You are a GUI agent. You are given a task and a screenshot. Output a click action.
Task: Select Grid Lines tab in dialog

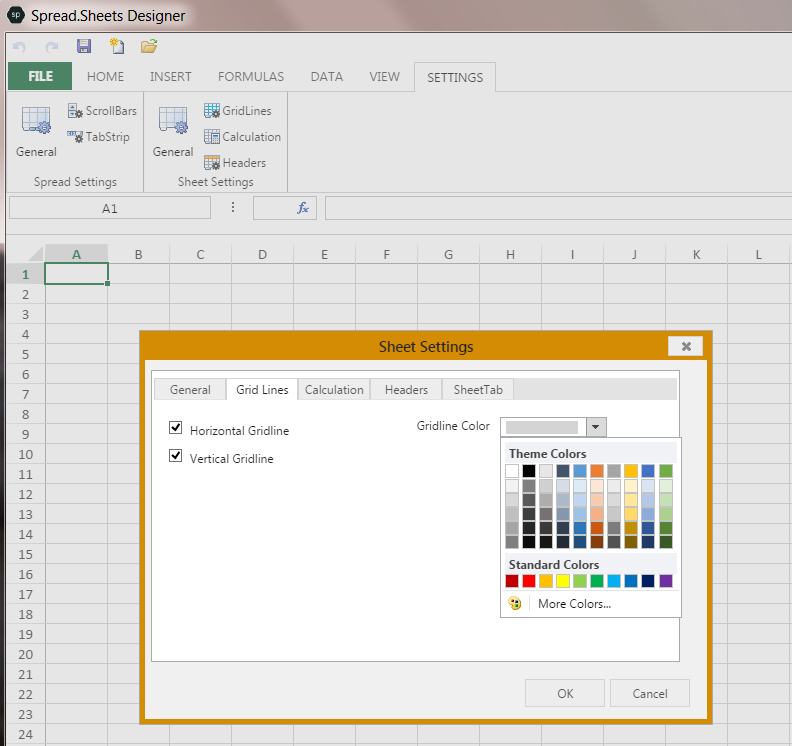262,390
